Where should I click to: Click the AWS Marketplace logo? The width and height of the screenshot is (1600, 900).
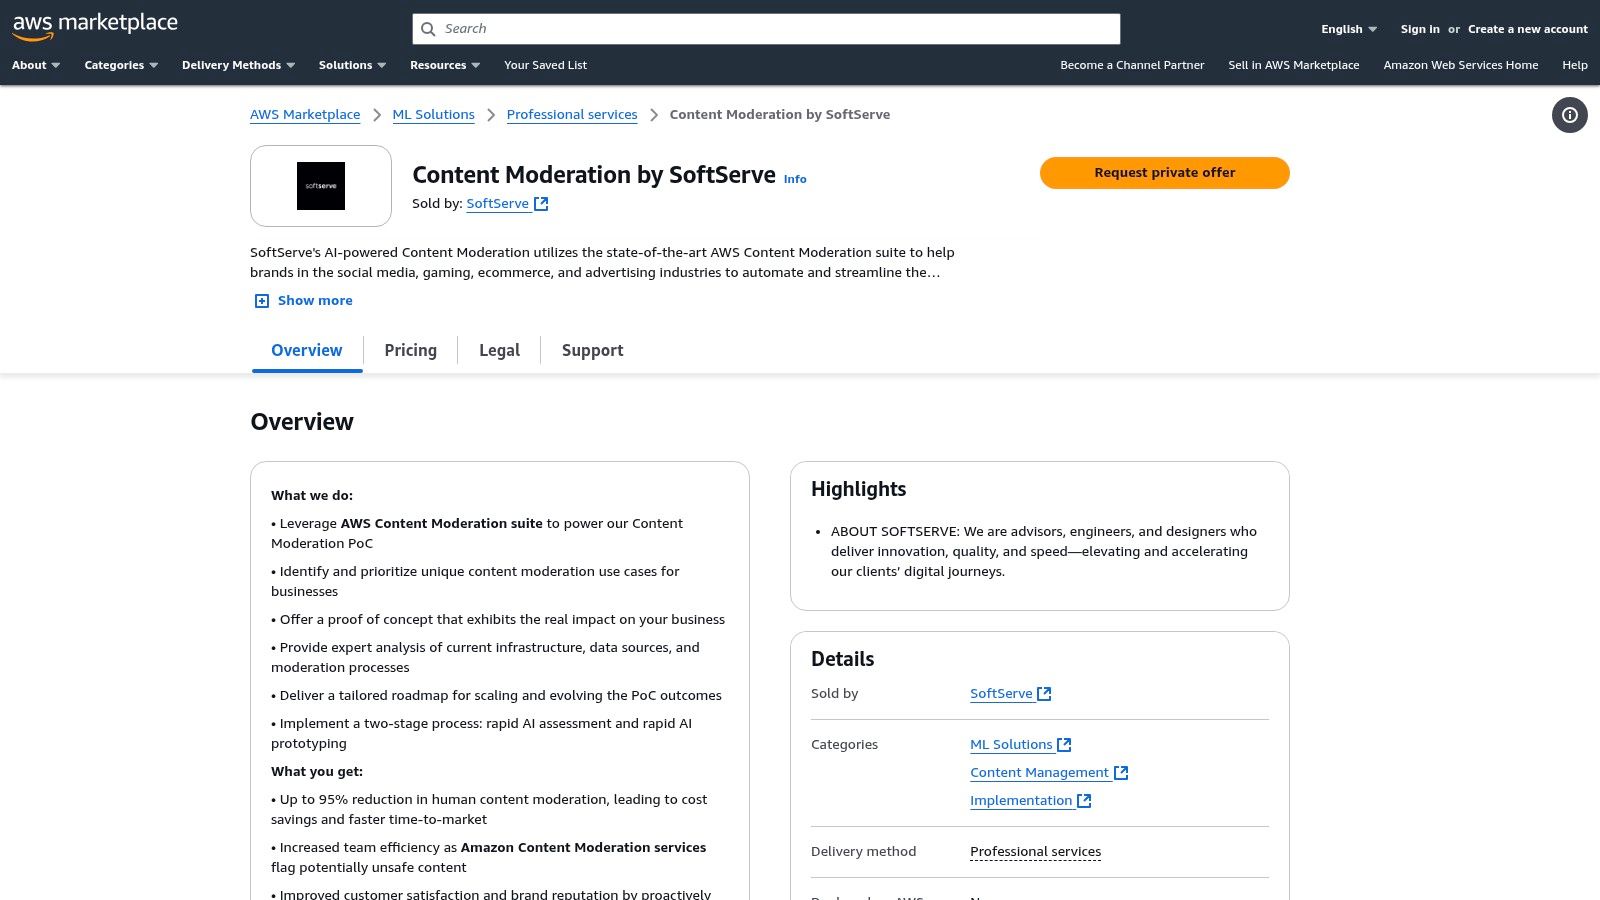point(95,27)
